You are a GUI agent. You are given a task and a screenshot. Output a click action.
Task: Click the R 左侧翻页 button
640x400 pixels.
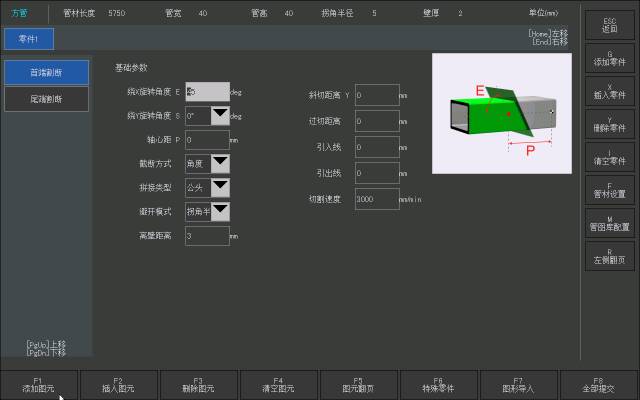(610, 256)
